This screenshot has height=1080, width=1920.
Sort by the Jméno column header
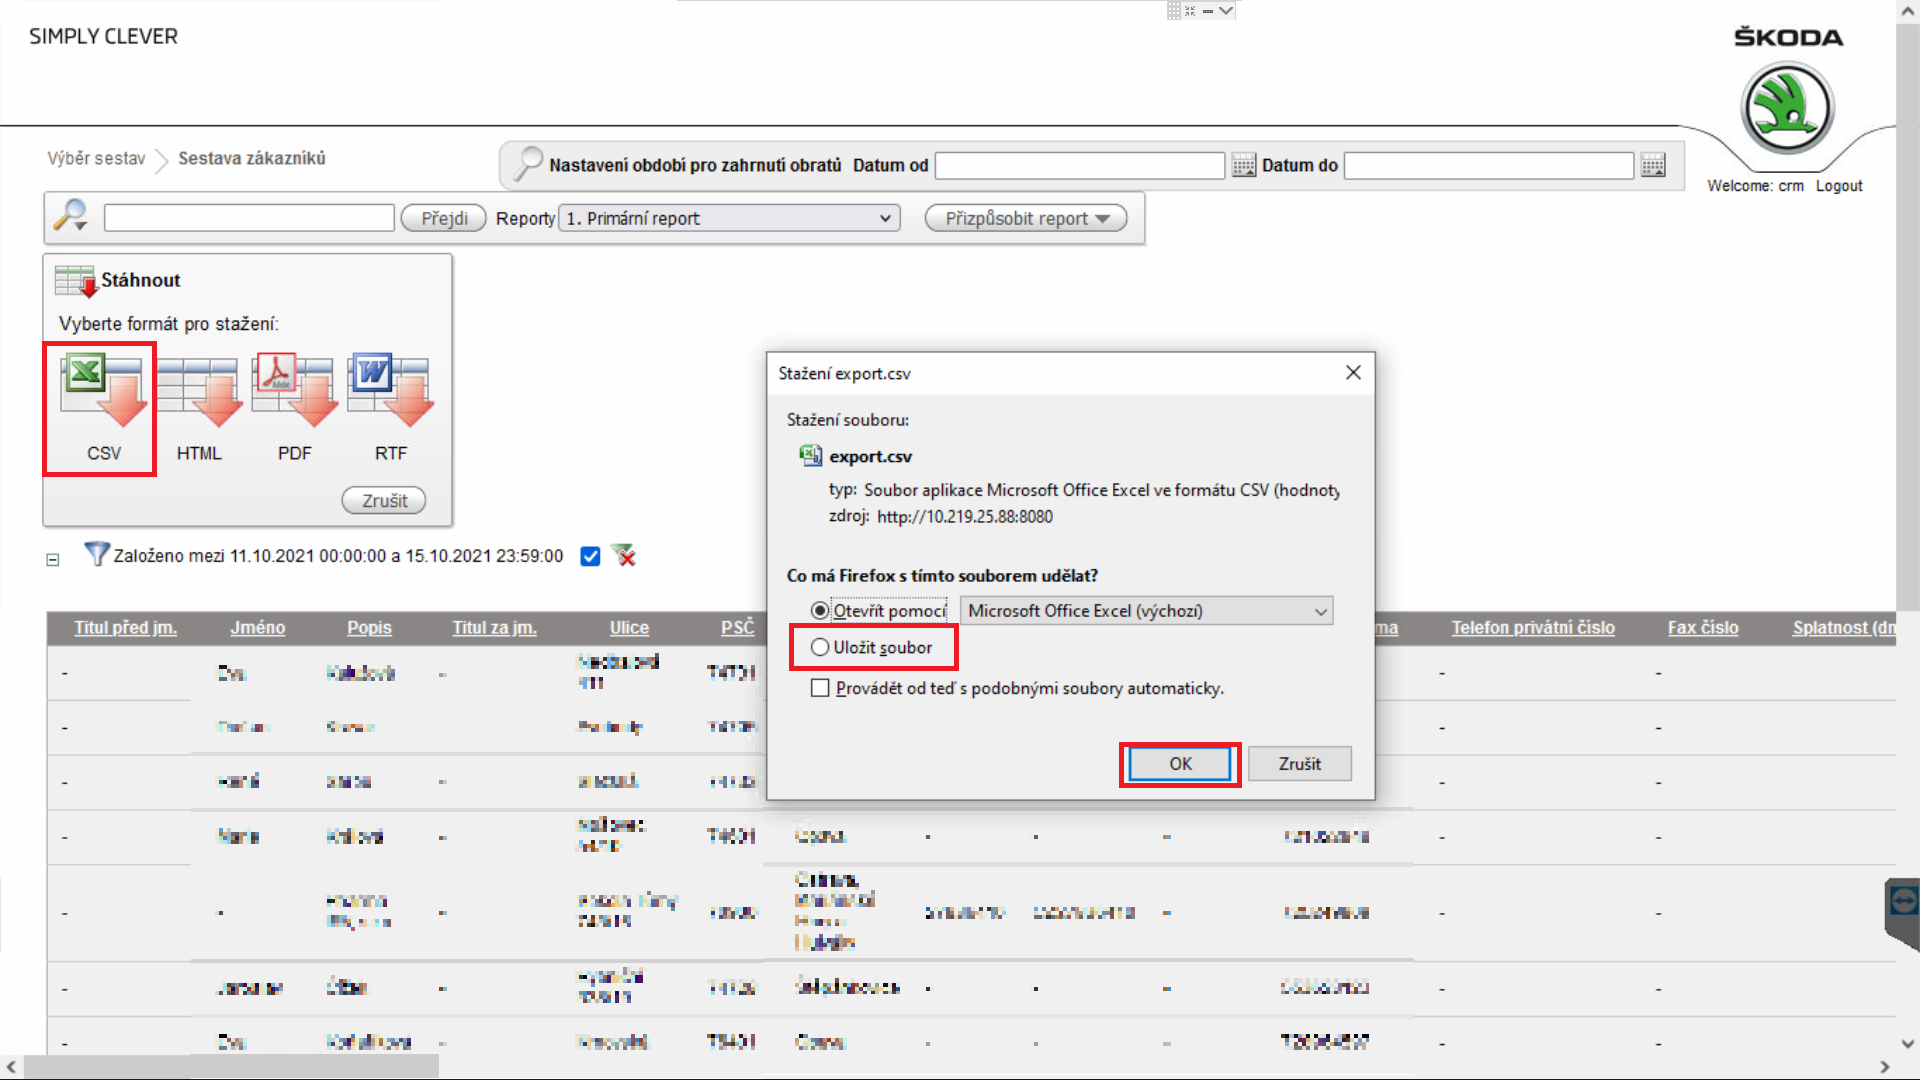257,628
